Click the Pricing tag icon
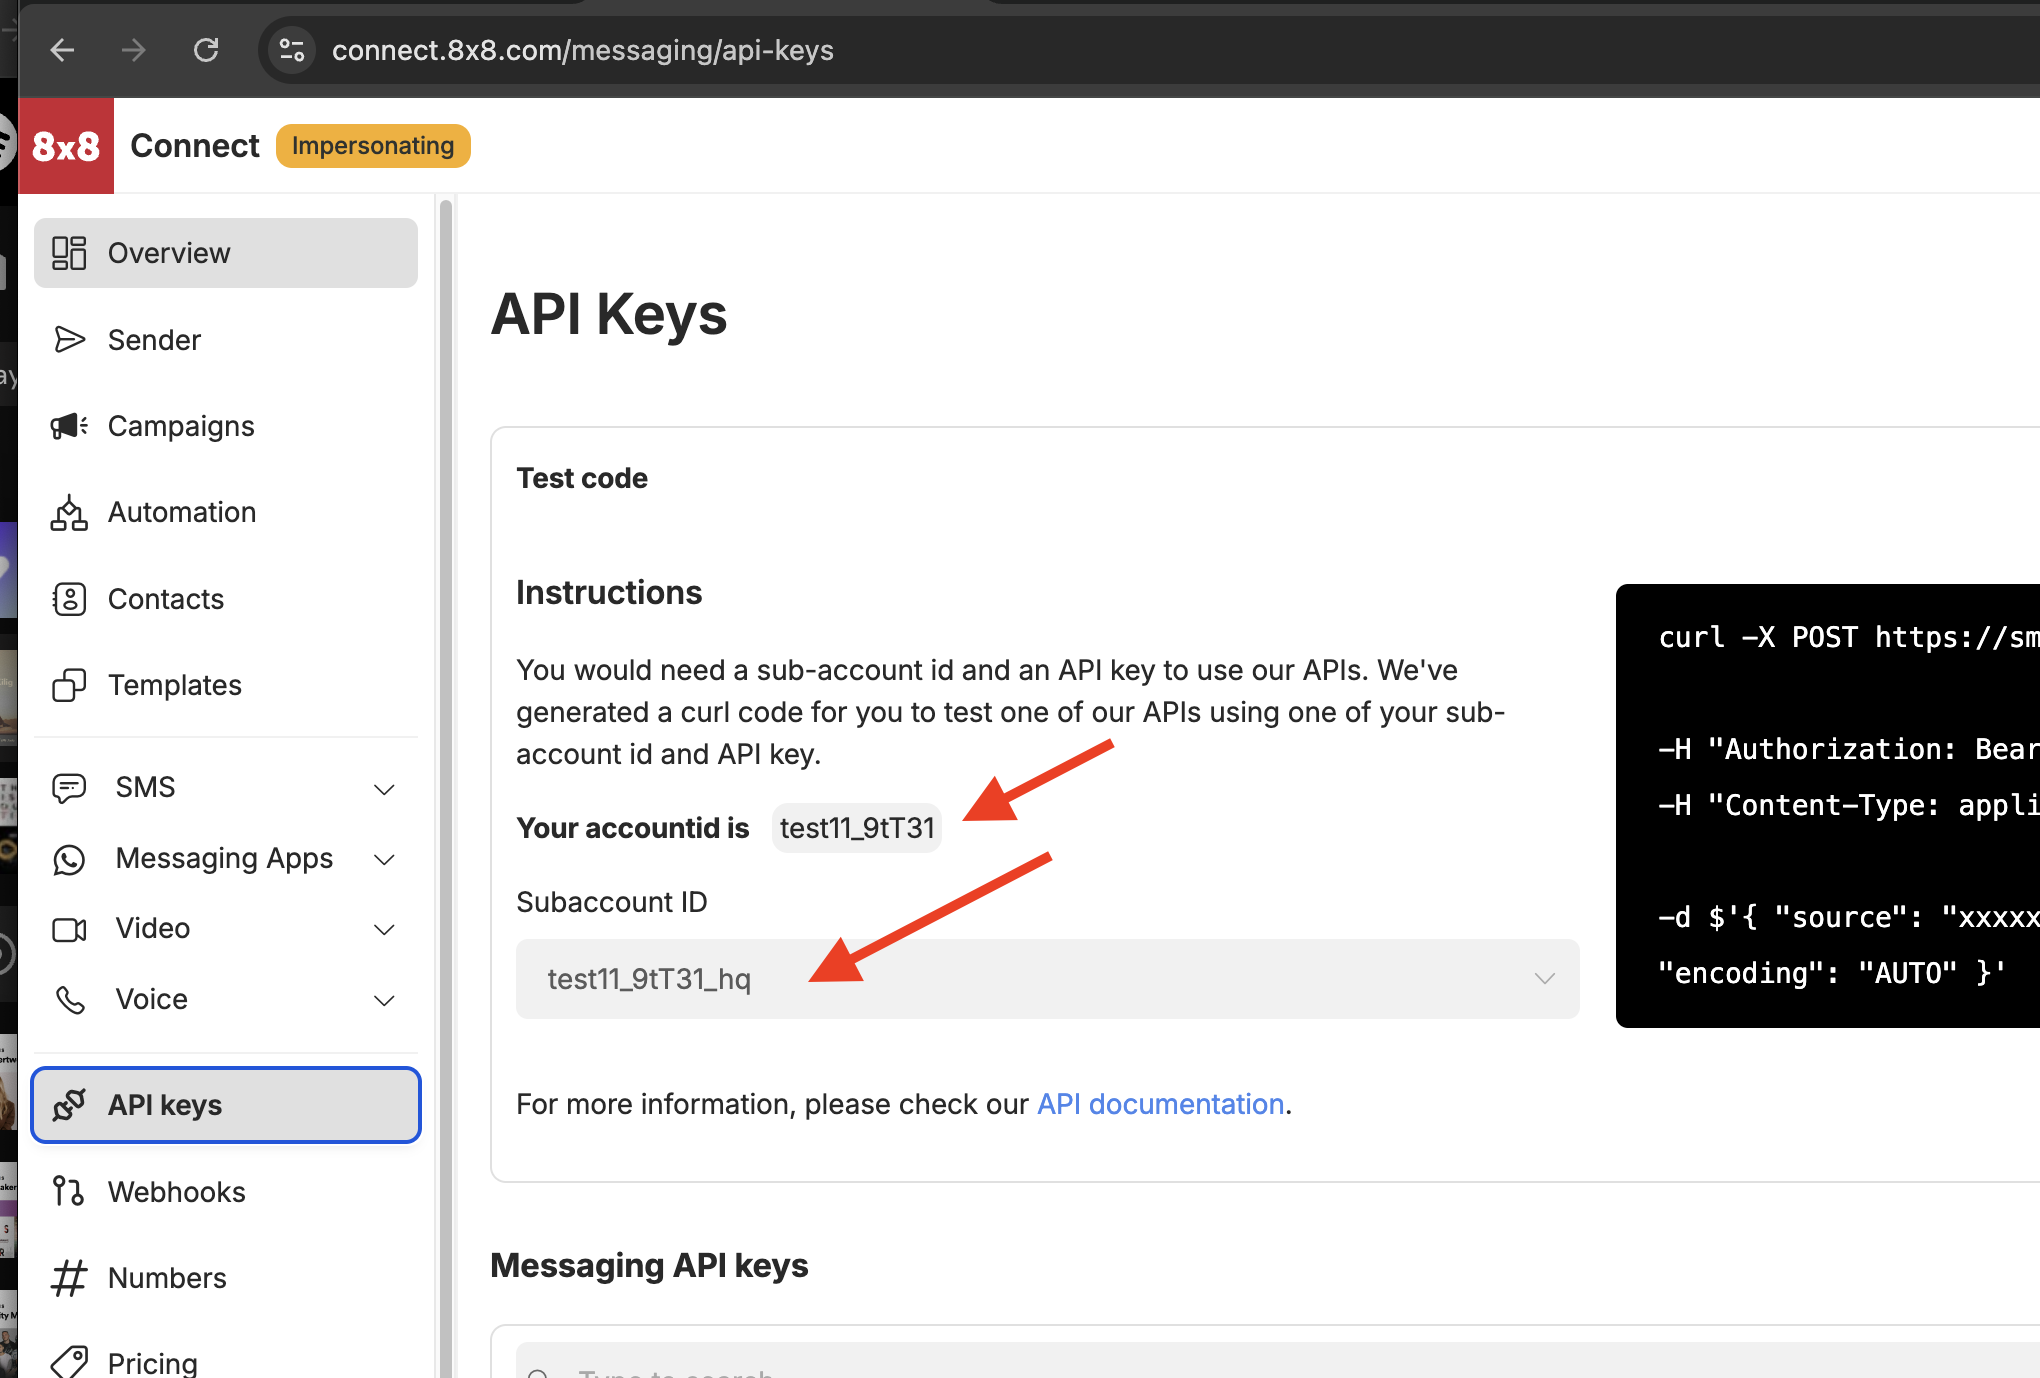This screenshot has height=1378, width=2040. tap(69, 1362)
